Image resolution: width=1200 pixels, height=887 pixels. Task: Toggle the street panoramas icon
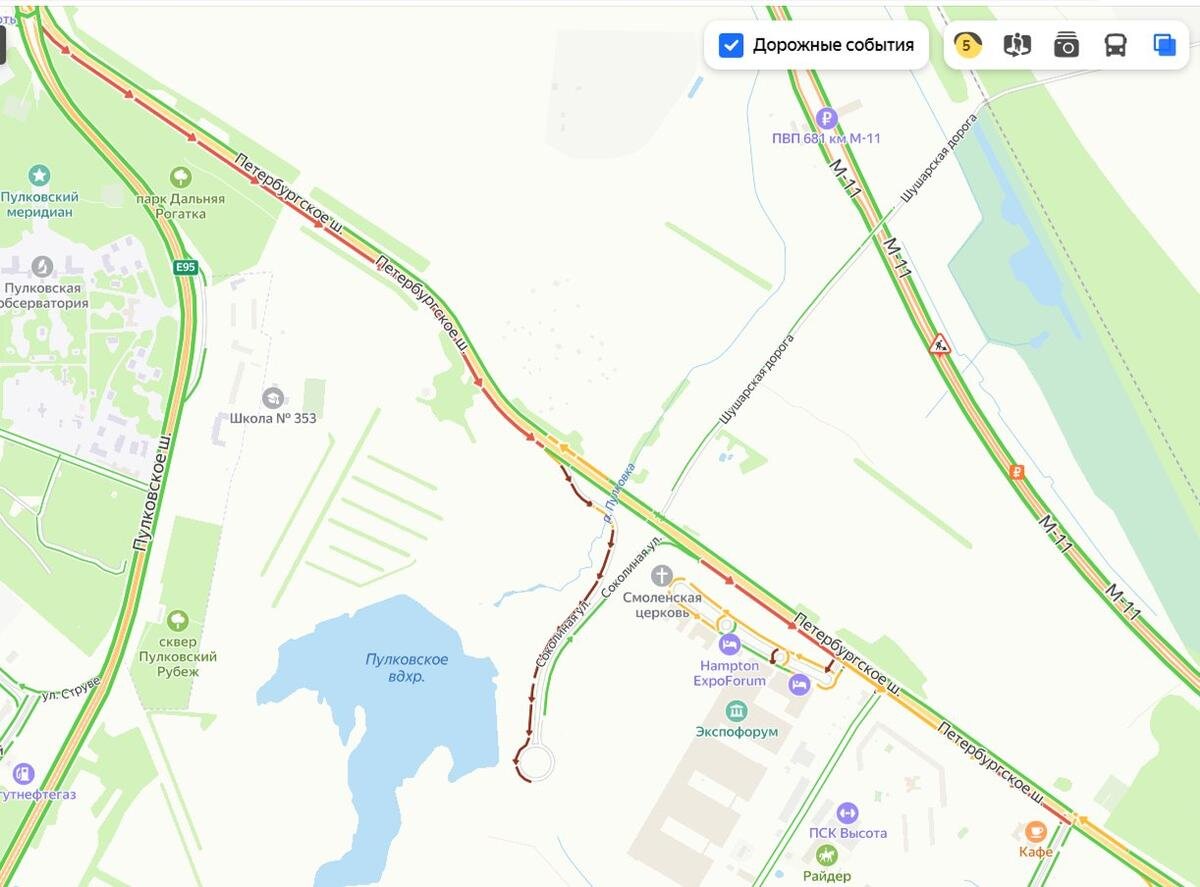(1017, 45)
